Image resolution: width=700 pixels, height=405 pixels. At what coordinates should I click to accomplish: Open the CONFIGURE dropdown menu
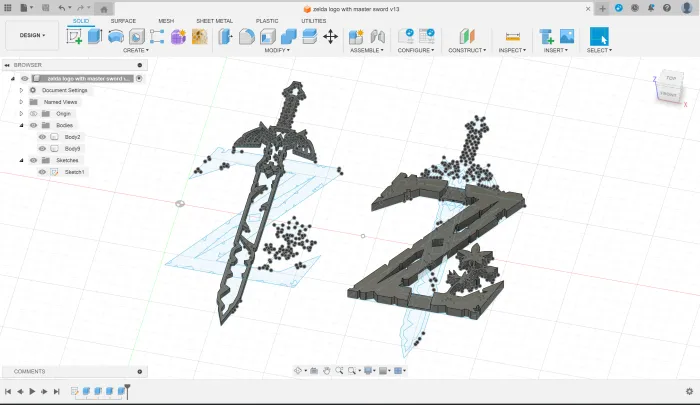416,50
